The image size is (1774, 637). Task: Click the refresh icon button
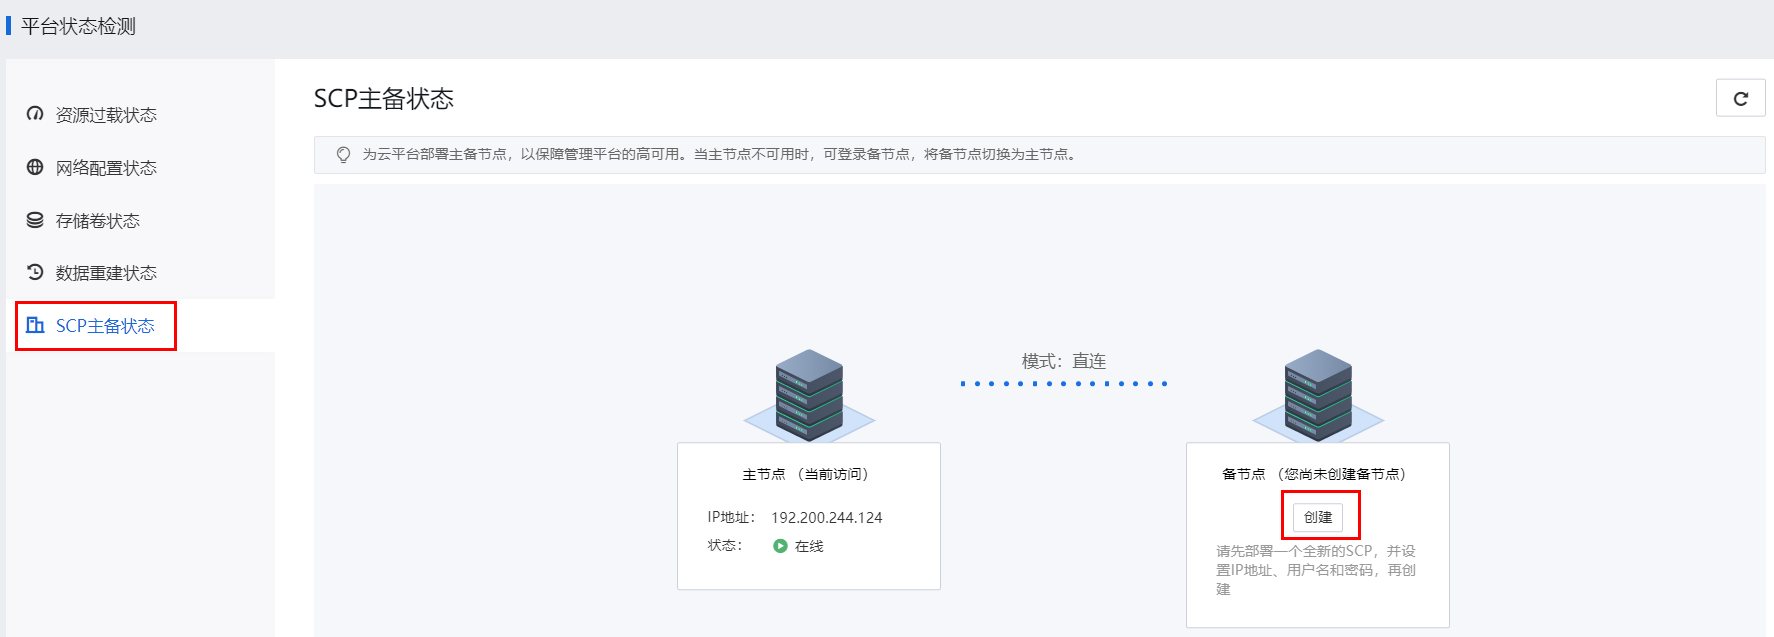click(x=1740, y=98)
